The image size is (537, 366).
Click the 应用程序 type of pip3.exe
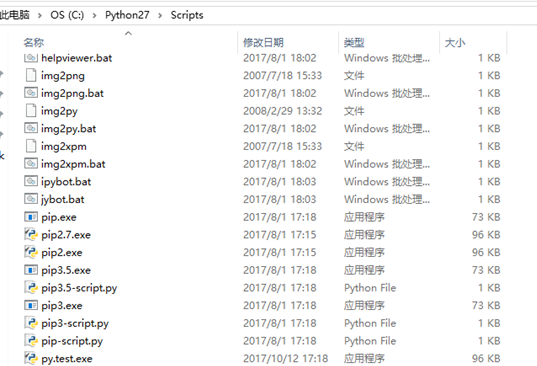pos(364,305)
